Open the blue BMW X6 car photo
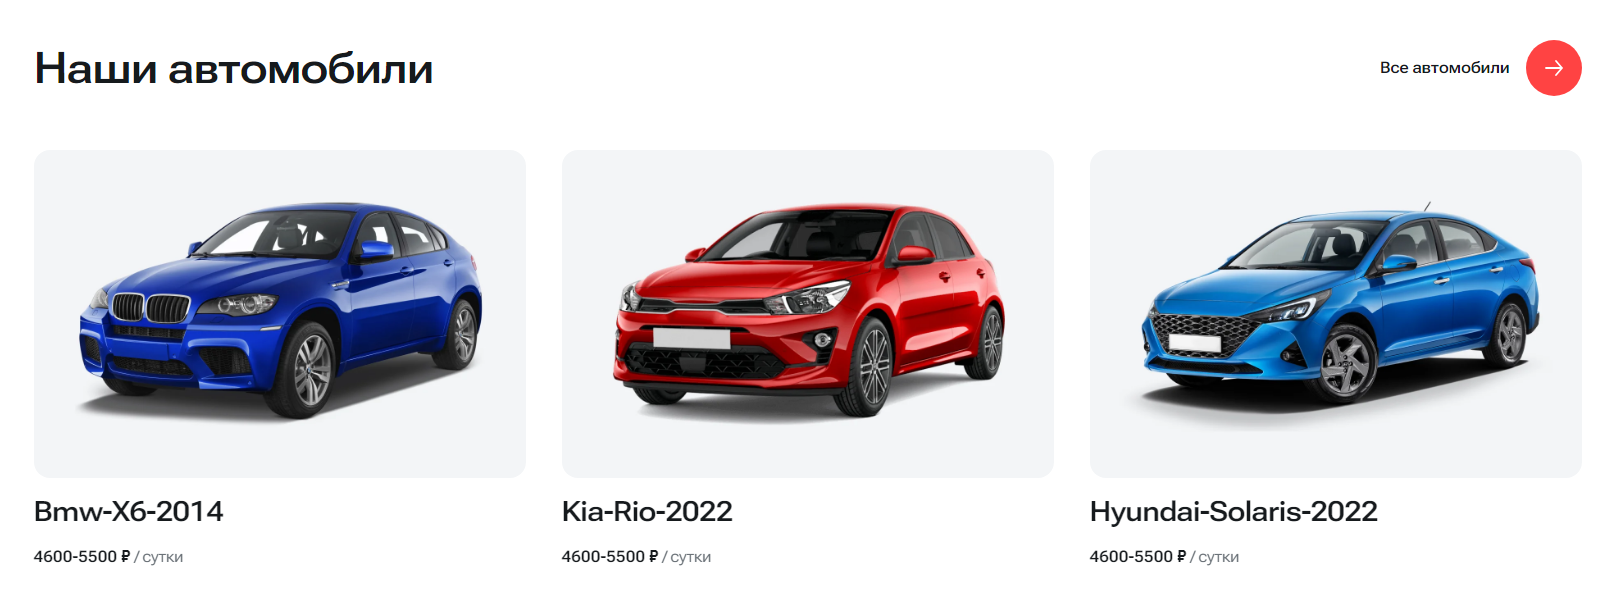 tap(280, 314)
